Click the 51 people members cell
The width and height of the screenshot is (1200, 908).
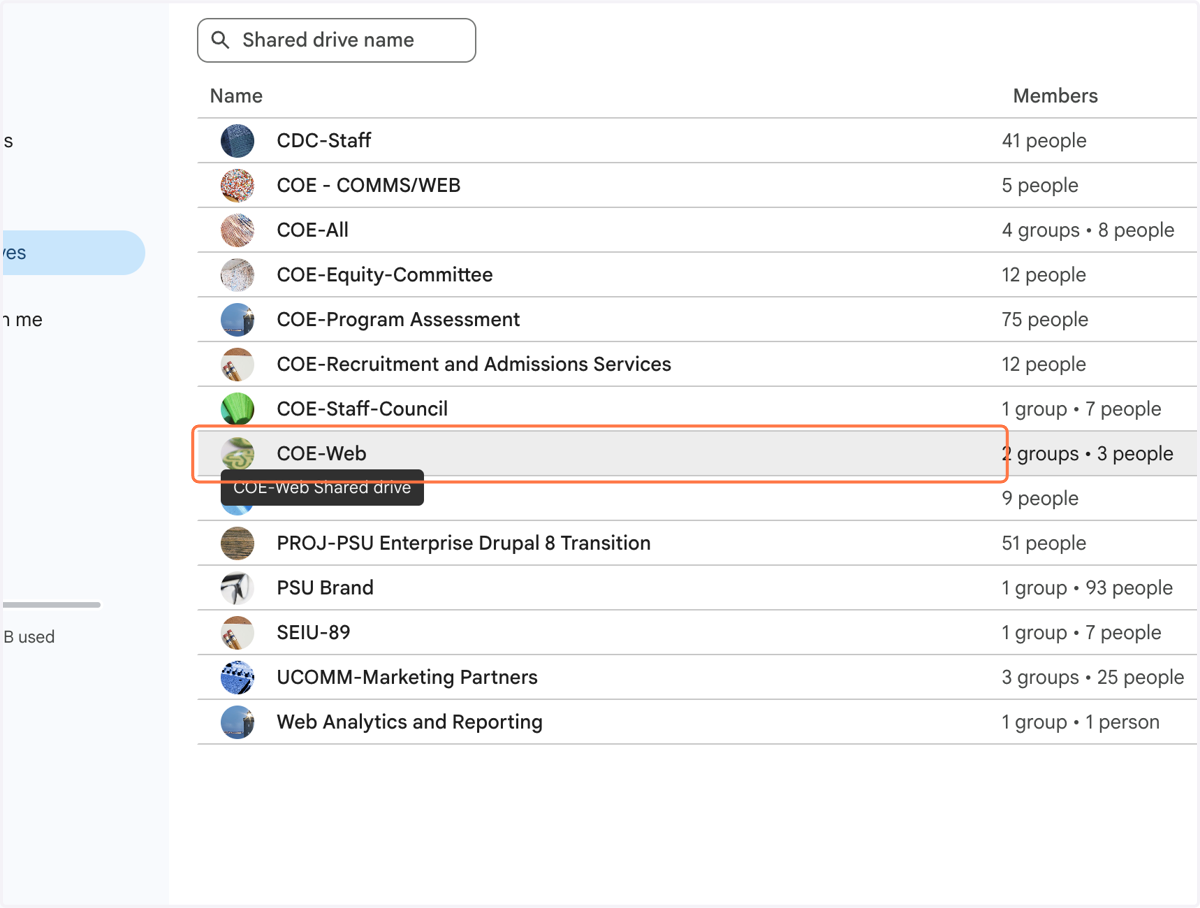(x=1044, y=543)
